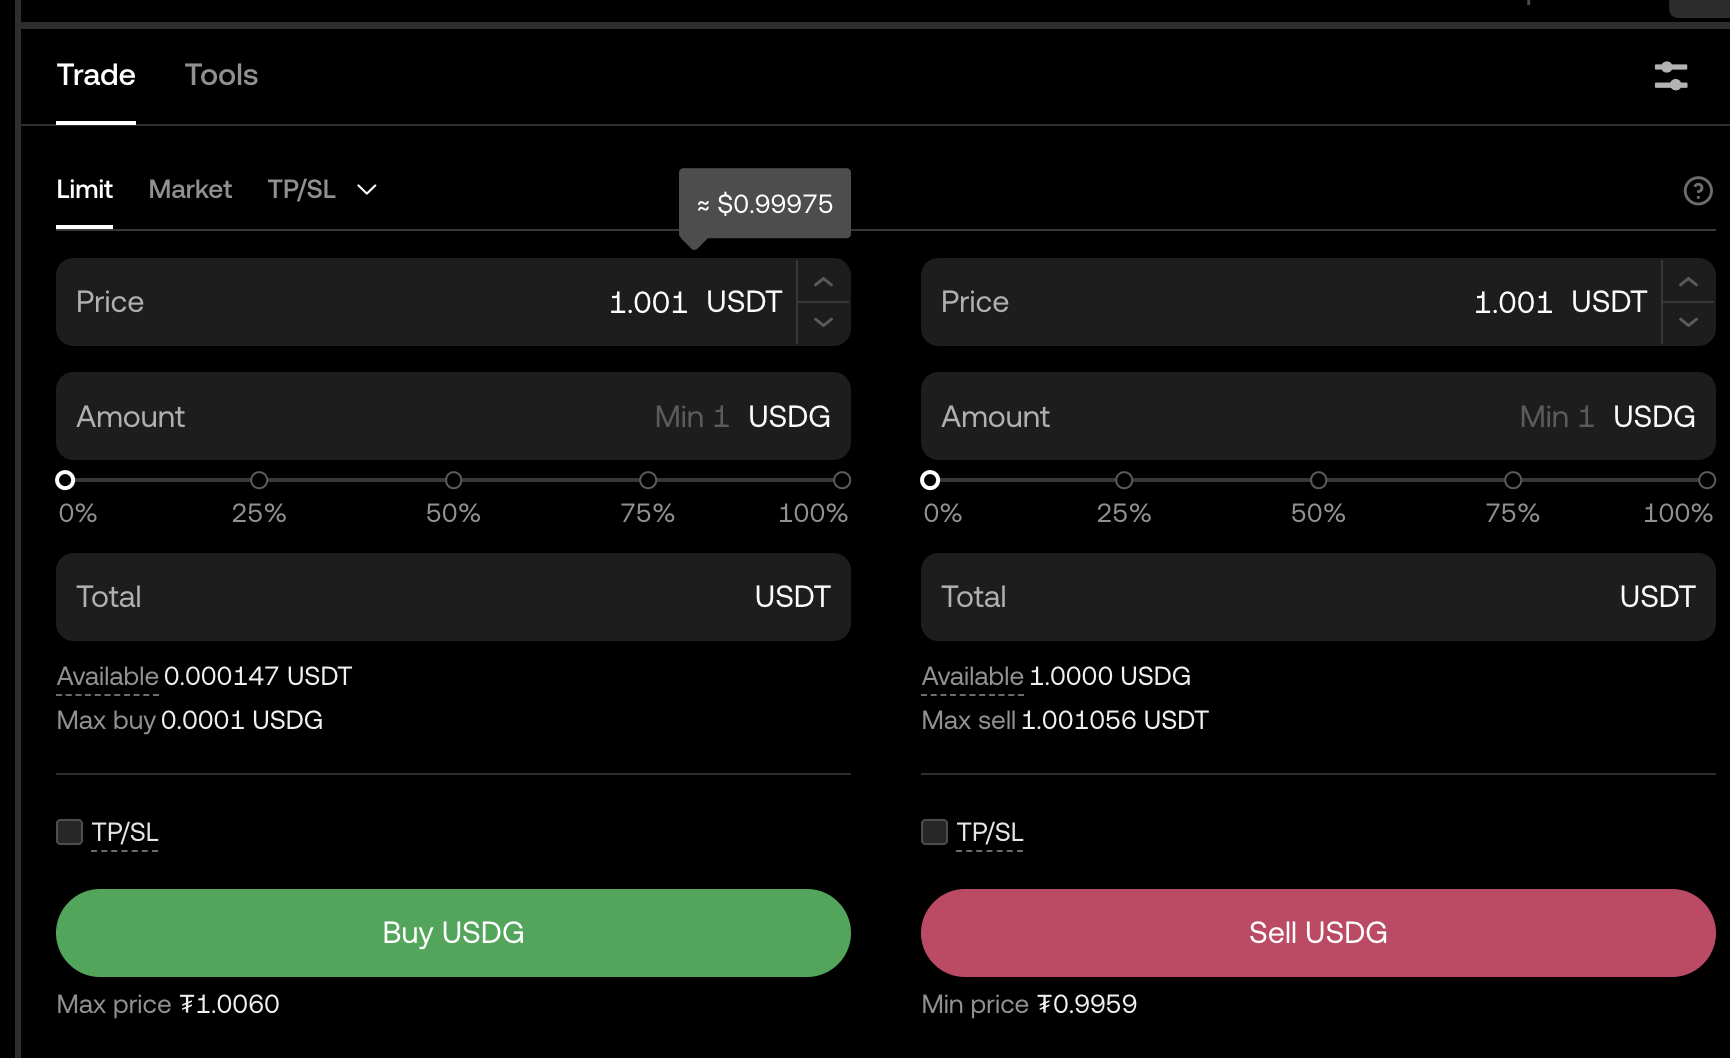This screenshot has width=1730, height=1058.
Task: Select the Market order tab
Action: click(190, 190)
